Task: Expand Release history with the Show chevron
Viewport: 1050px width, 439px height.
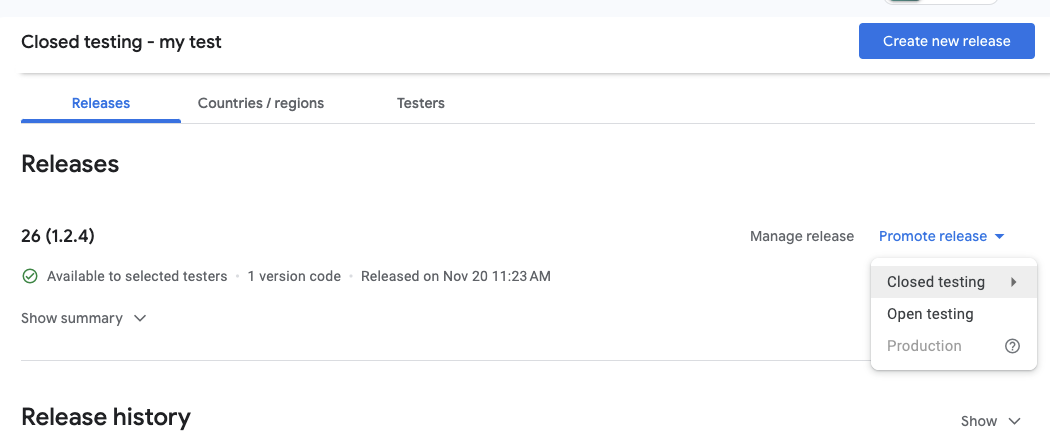Action: (1015, 421)
